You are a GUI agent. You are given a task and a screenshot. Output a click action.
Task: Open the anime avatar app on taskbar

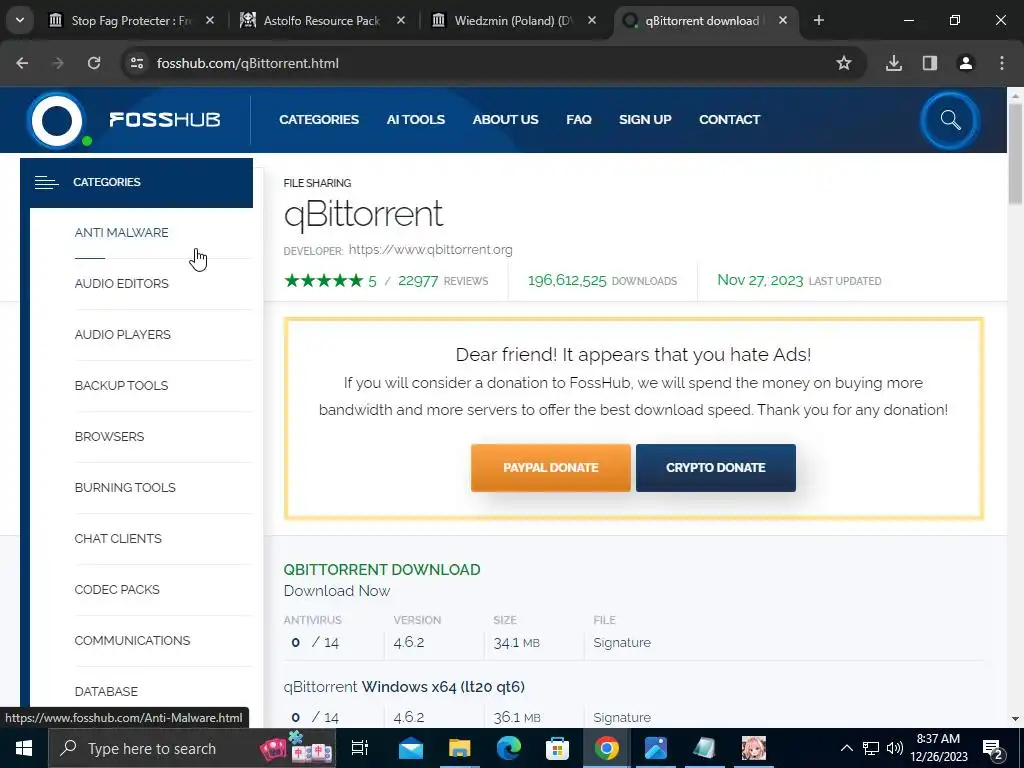coord(754,748)
